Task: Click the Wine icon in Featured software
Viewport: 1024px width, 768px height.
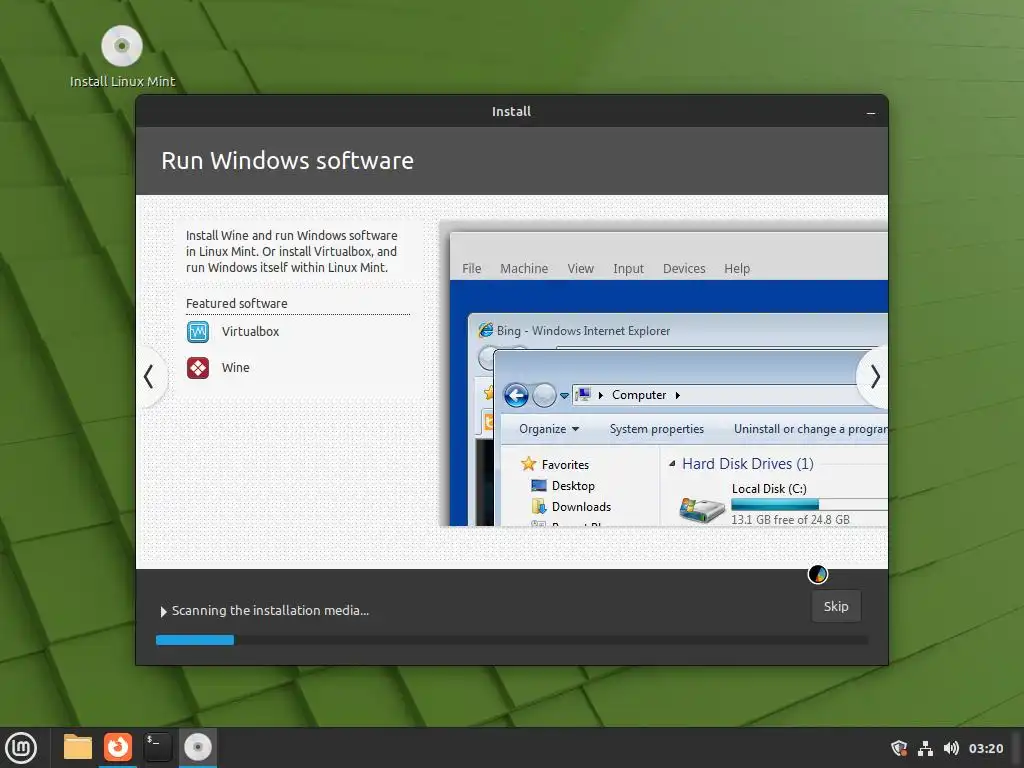Action: (198, 368)
